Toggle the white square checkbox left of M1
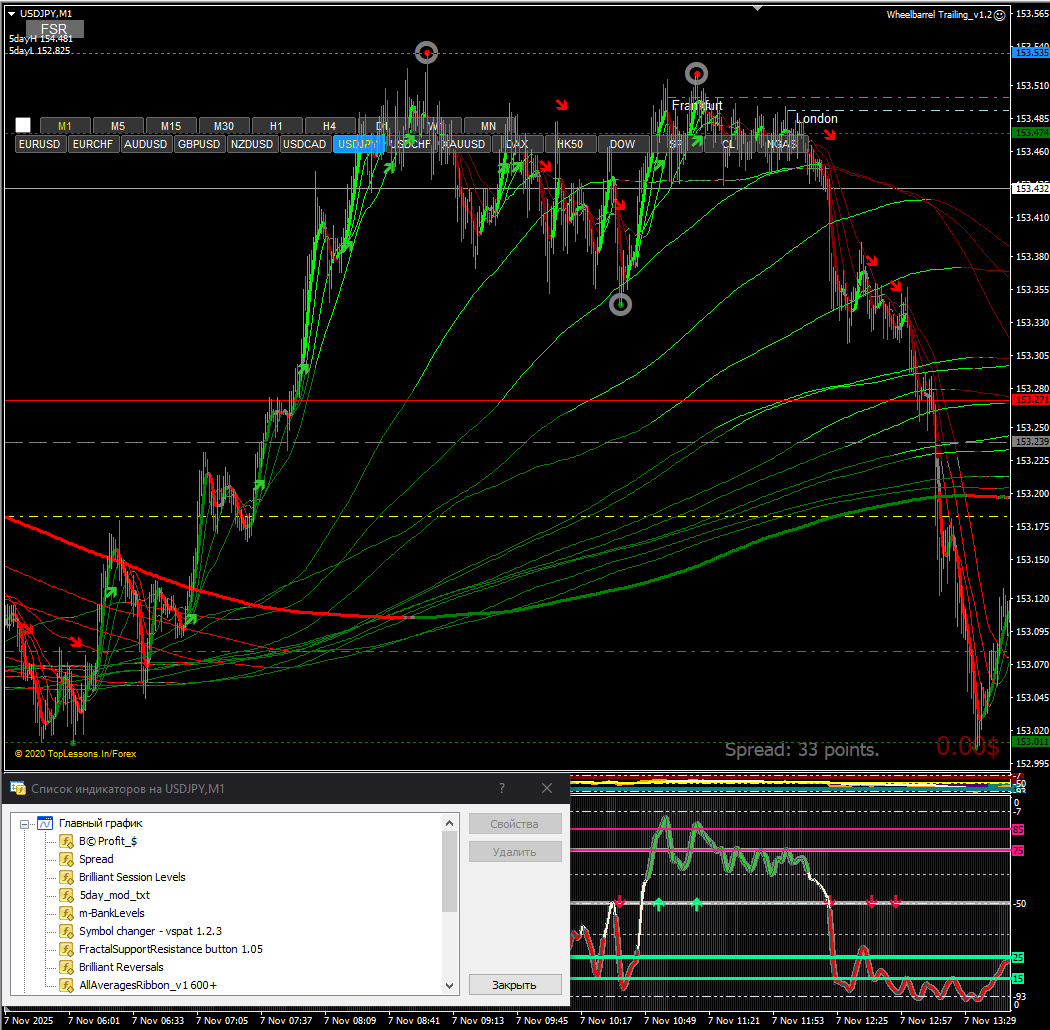The image size is (1050, 1030). click(x=23, y=125)
